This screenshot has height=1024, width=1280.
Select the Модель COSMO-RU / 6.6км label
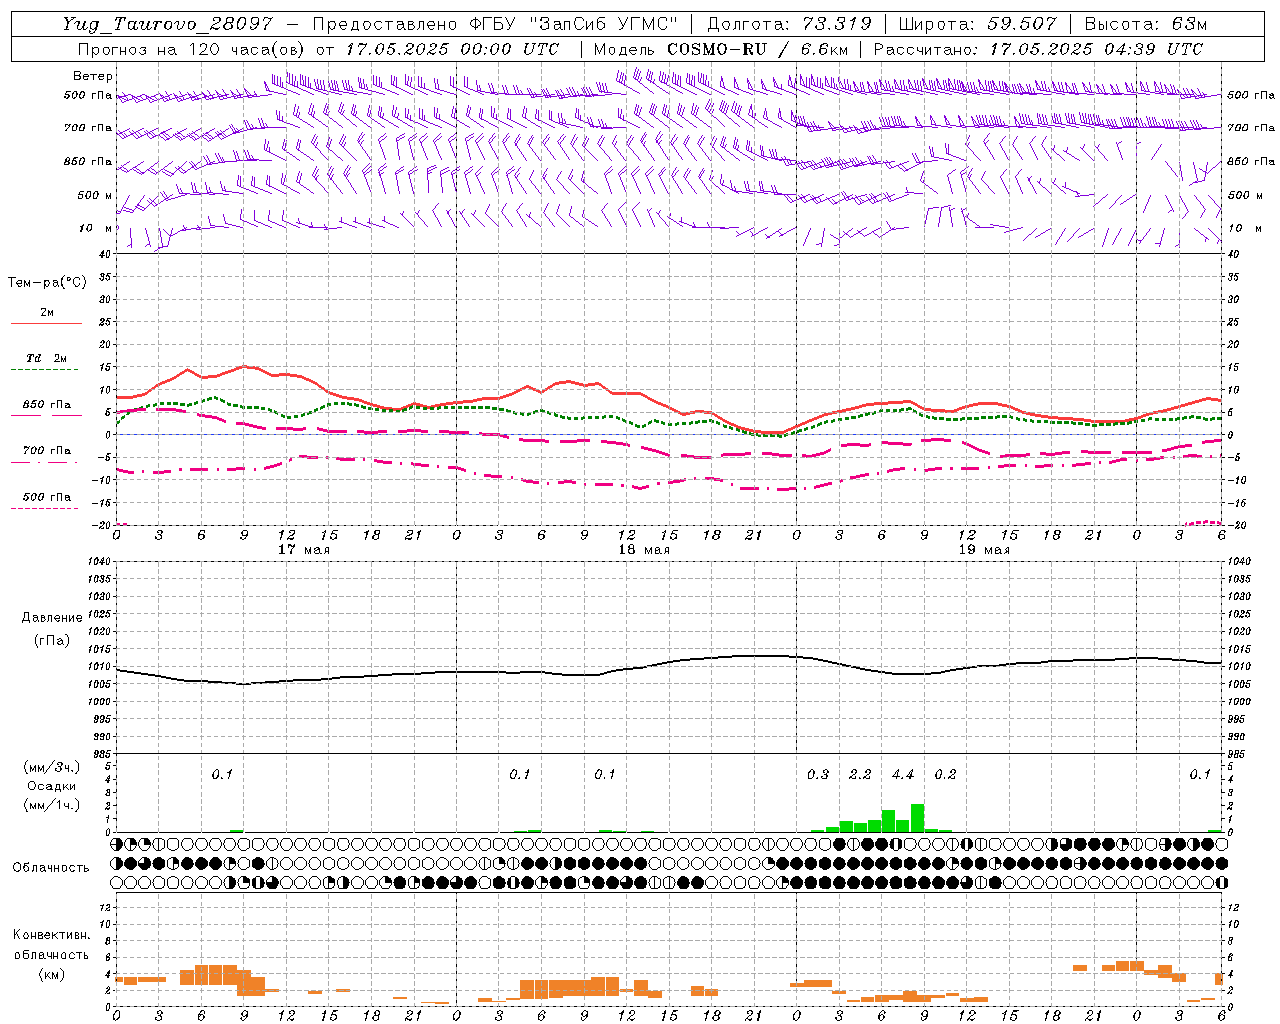[x=721, y=49]
